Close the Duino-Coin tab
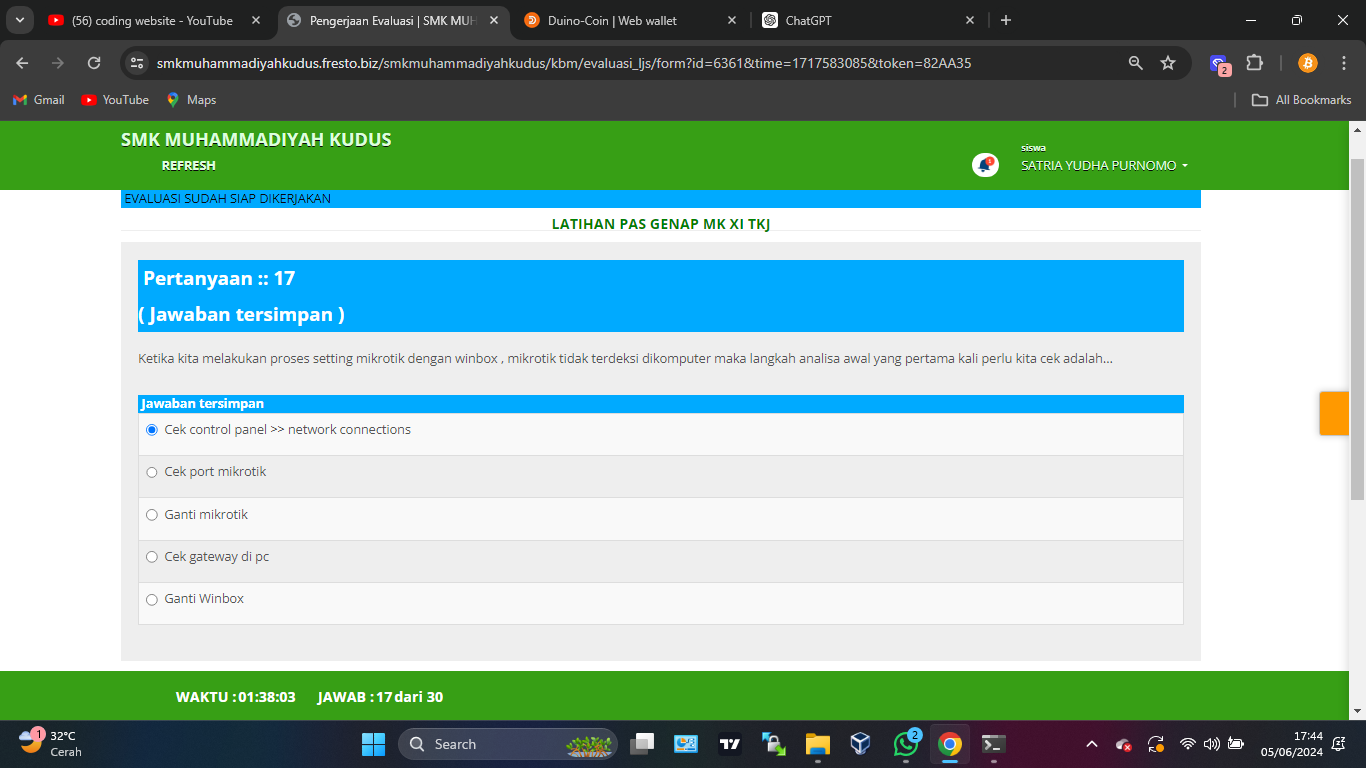The width and height of the screenshot is (1366, 768). [x=732, y=20]
